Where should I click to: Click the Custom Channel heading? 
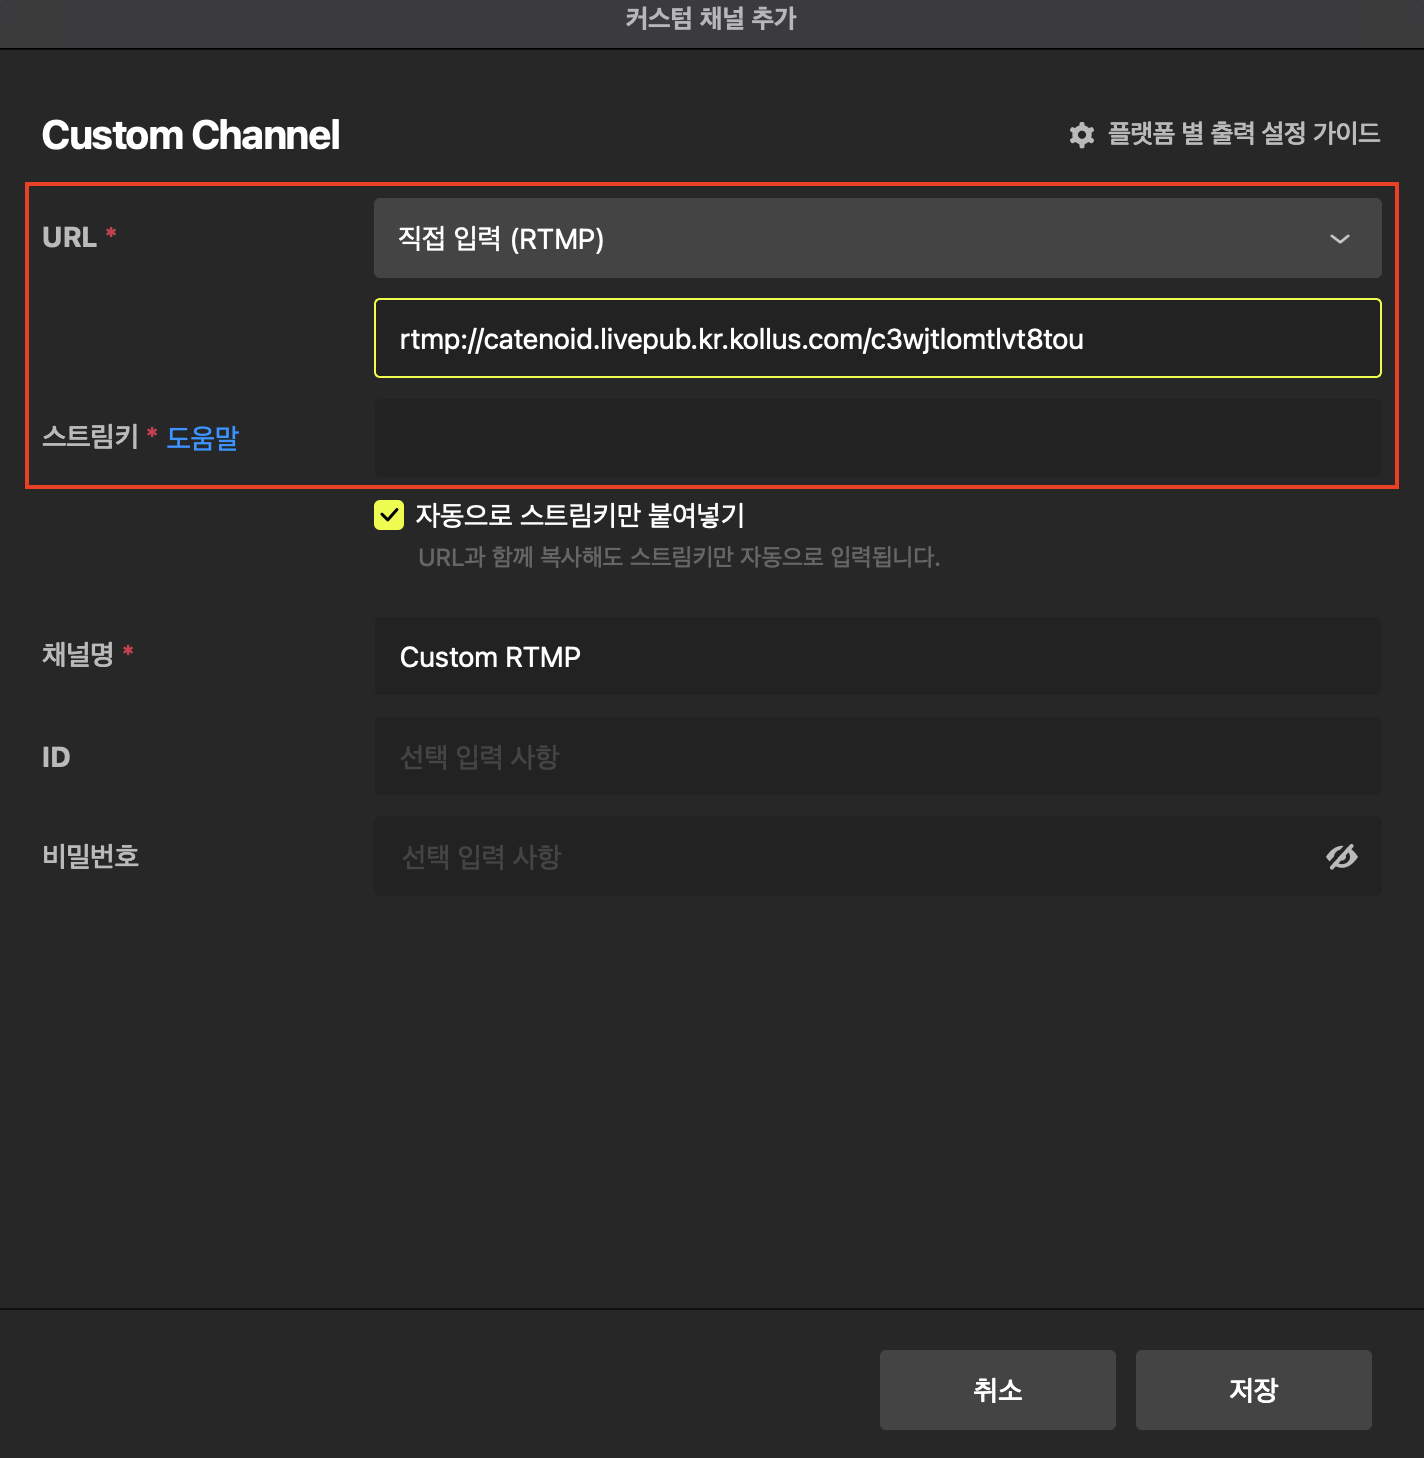click(191, 135)
